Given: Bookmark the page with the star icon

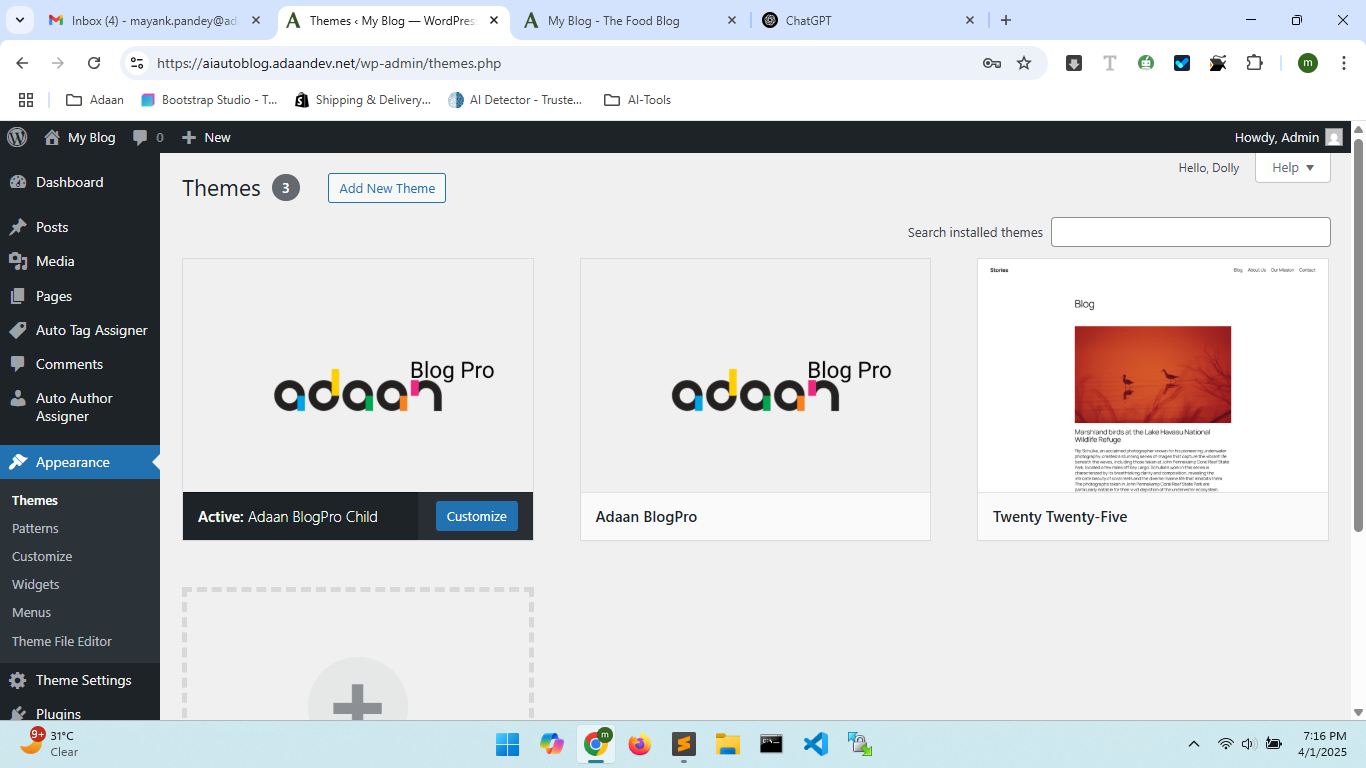Looking at the screenshot, I should click(x=1024, y=62).
